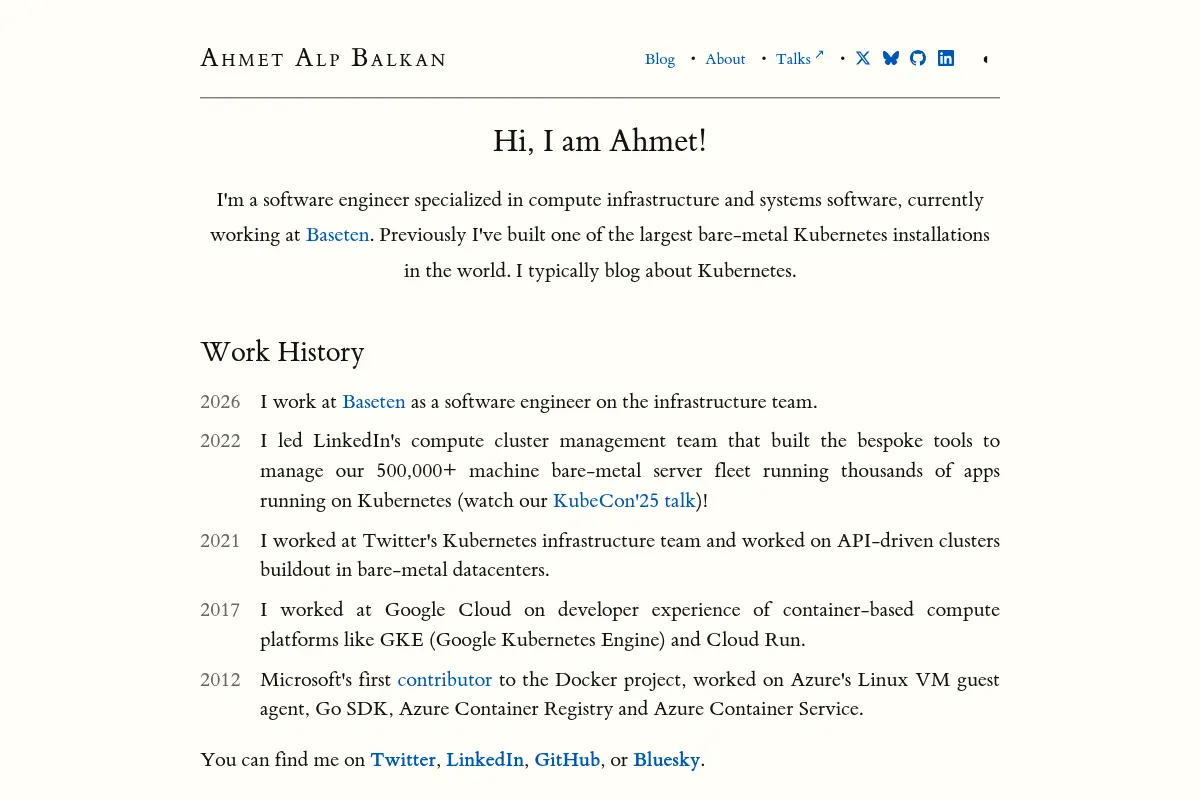Visit the bold LinkedIn link at bottom
The height and width of the screenshot is (800, 1200).
click(x=485, y=760)
